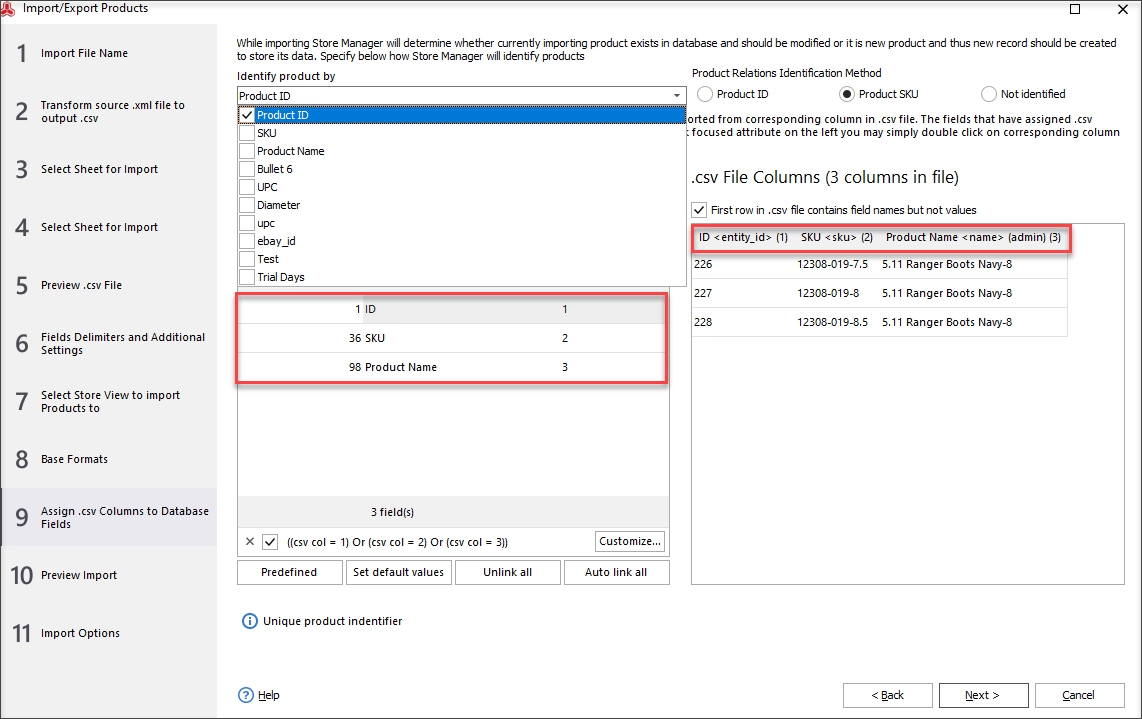Click the info icon beside Unique product indentifier

(x=249, y=621)
